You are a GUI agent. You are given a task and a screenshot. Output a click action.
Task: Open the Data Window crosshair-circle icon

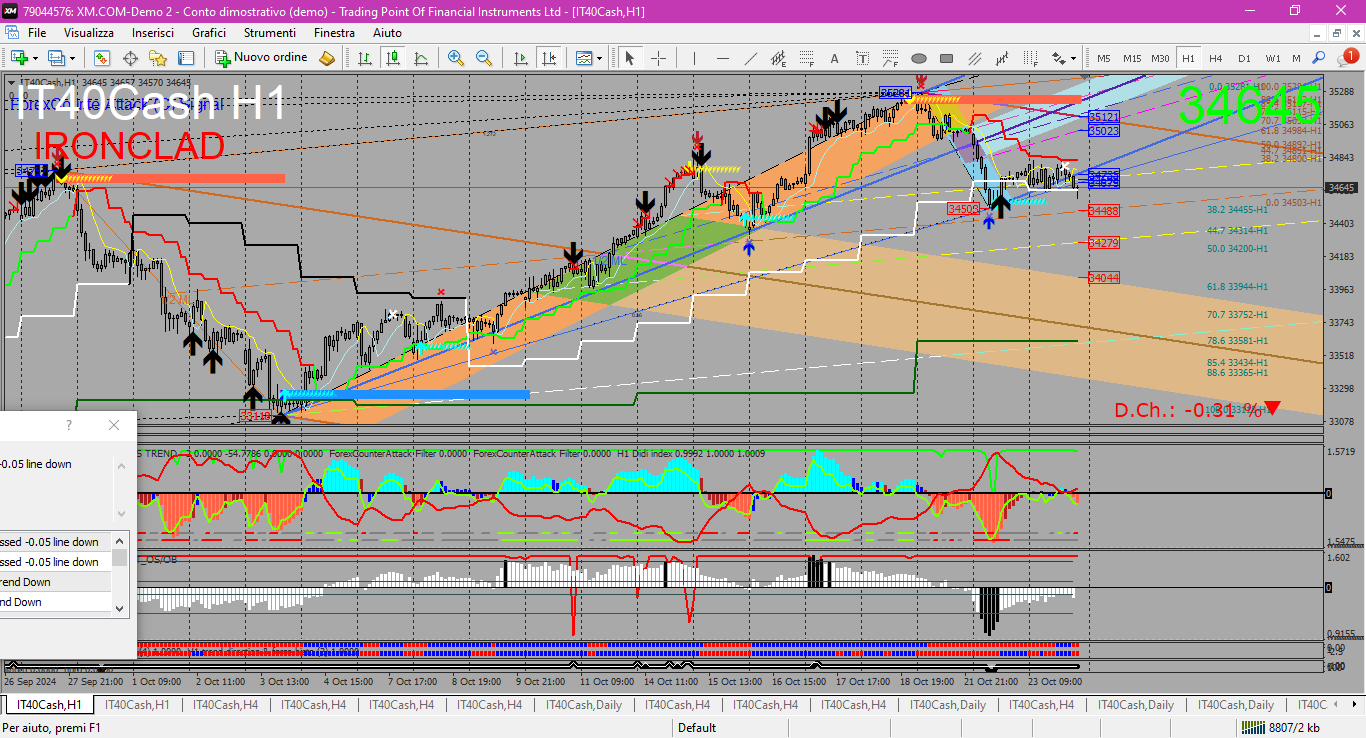(x=130, y=58)
